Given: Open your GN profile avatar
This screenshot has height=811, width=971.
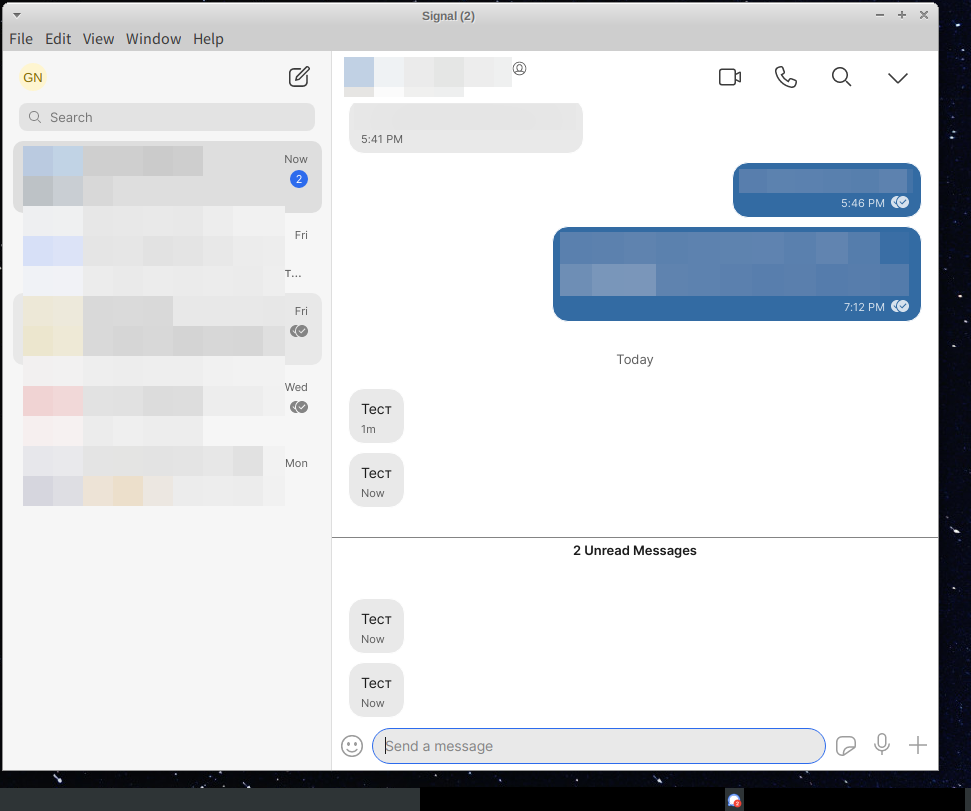Looking at the screenshot, I should [33, 76].
